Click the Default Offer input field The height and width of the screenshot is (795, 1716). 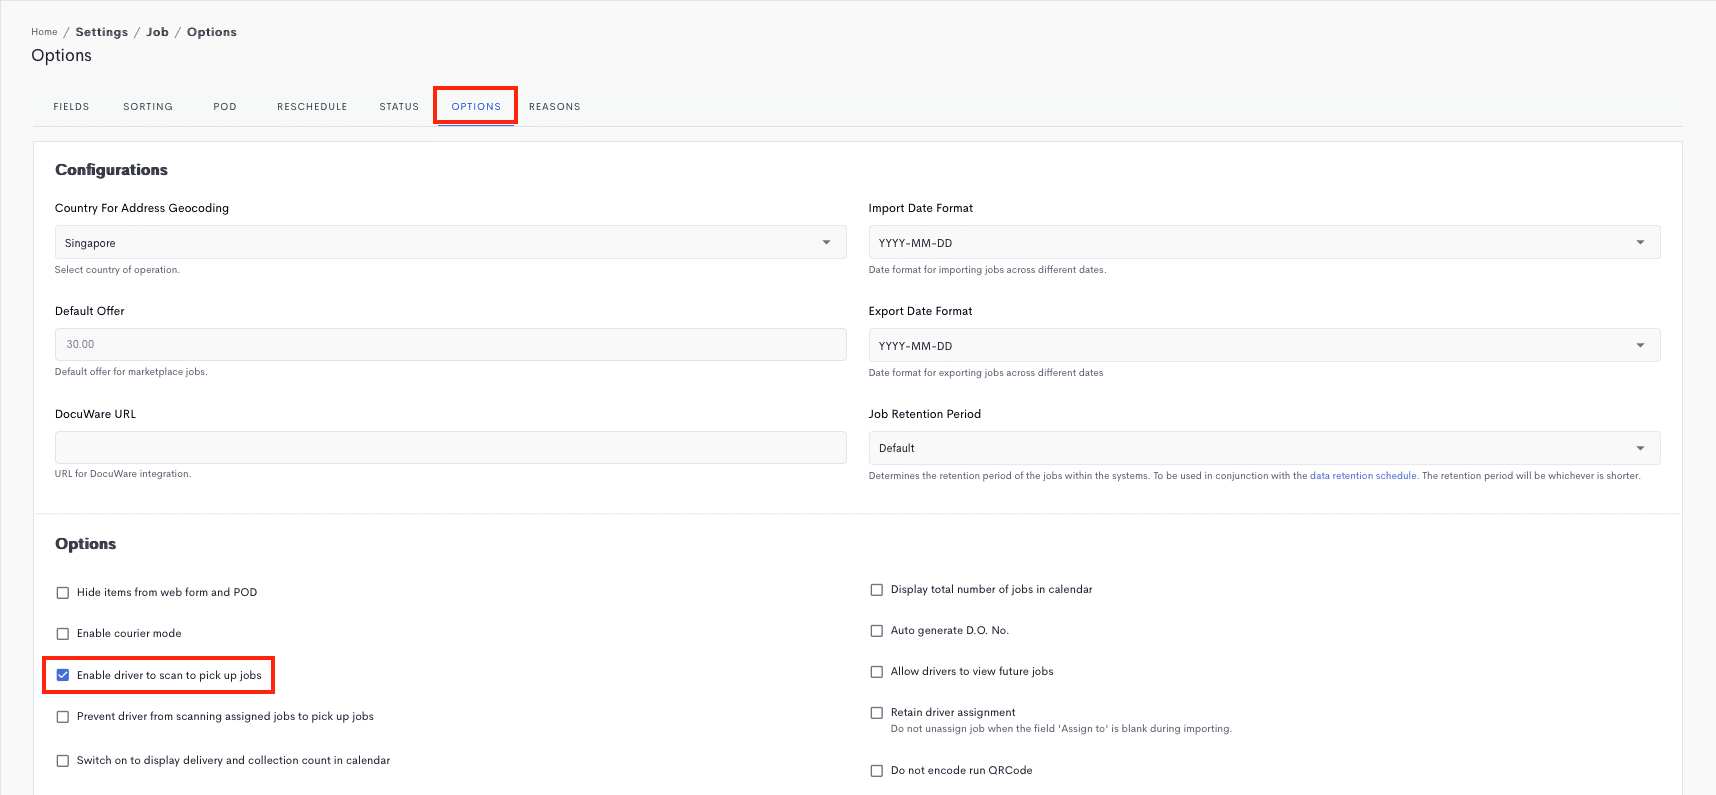[x=450, y=344]
